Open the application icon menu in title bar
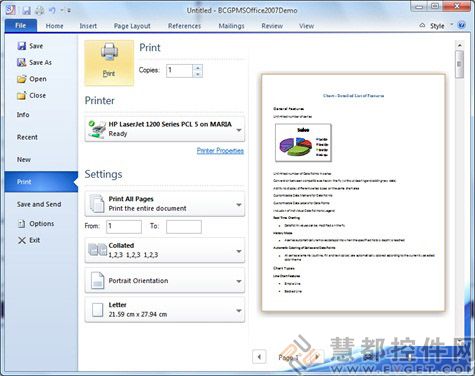Viewport: 475px width, 376px height. coord(10,10)
